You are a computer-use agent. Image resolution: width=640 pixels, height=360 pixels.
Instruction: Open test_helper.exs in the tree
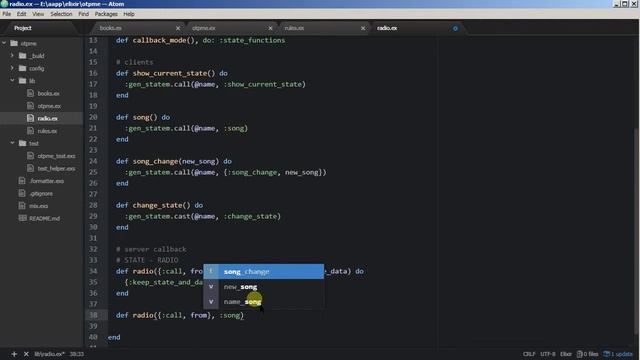coord(56,168)
